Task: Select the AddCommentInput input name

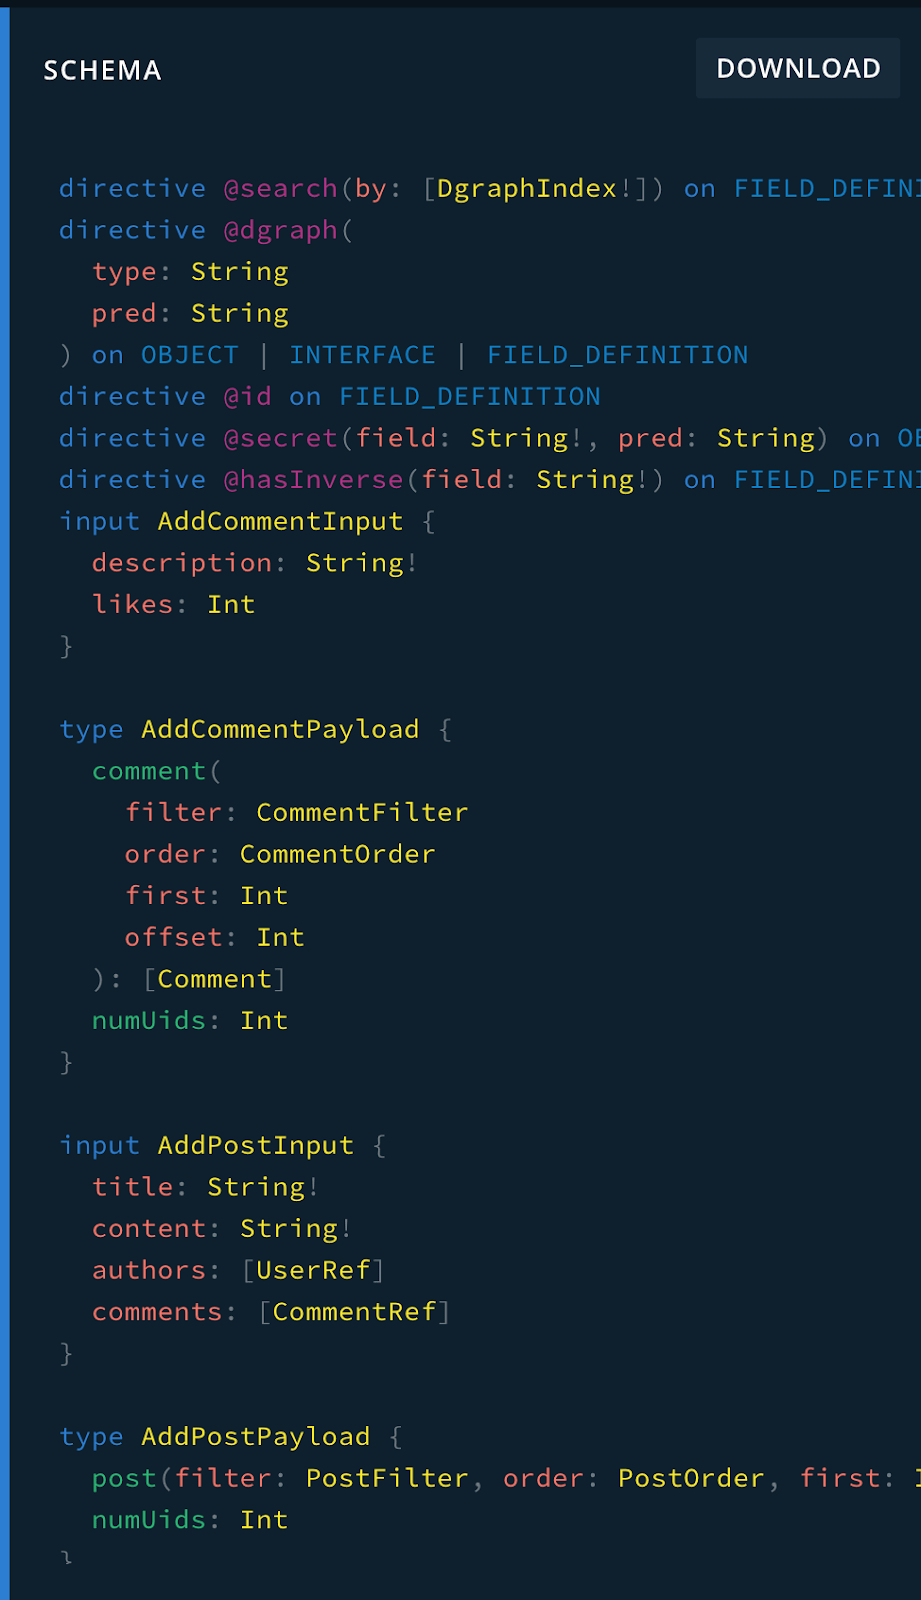Action: pos(280,521)
